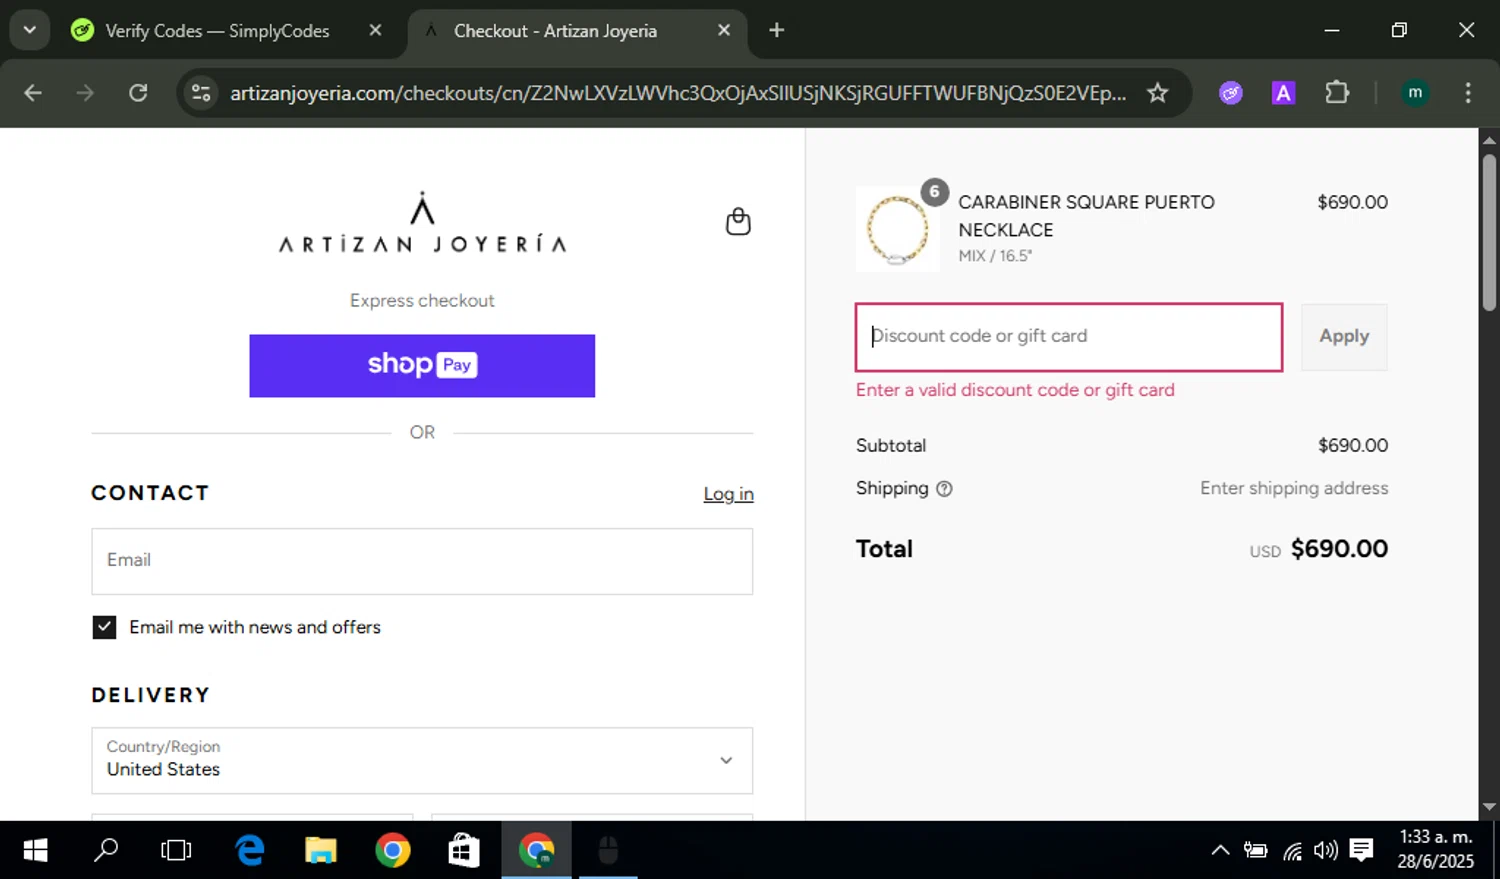Uncheck 'Email me with news and offers'
The height and width of the screenshot is (879, 1500).
pos(104,627)
